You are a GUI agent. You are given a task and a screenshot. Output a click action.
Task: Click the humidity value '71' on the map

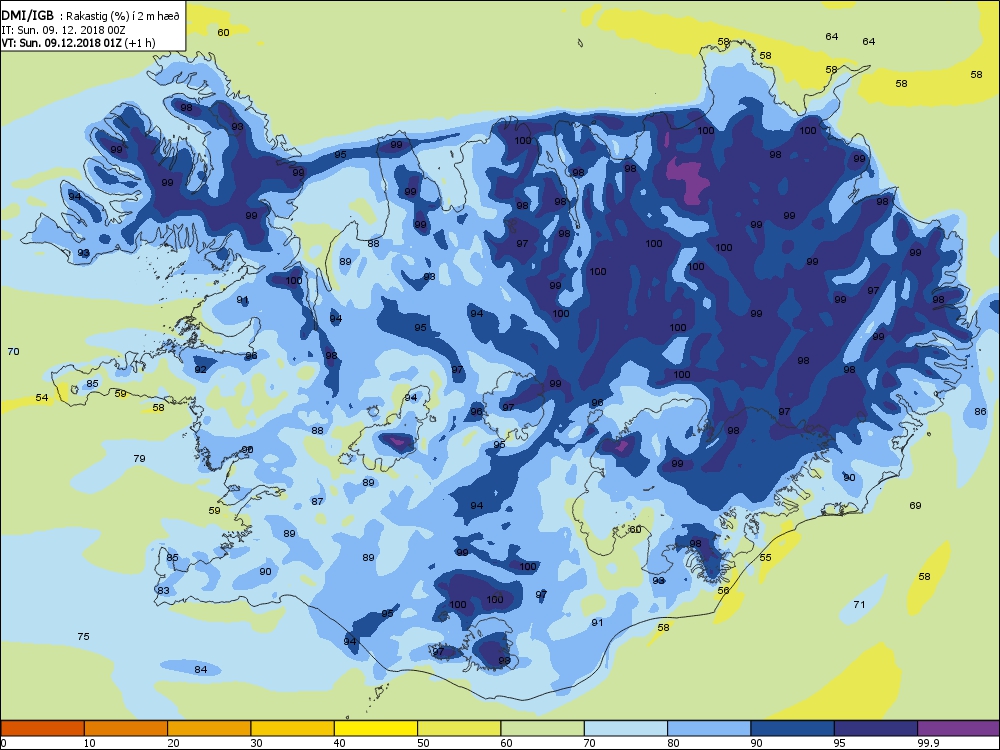(859, 604)
